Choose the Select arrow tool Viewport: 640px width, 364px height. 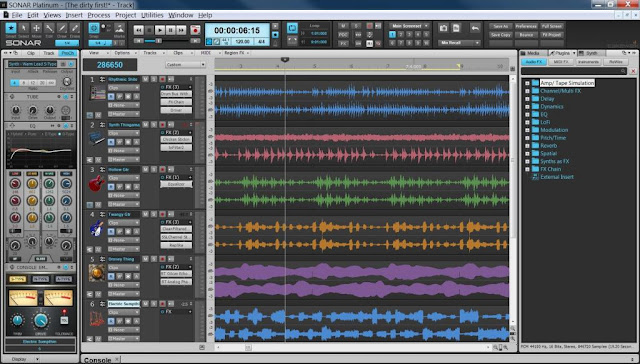coord(24,29)
